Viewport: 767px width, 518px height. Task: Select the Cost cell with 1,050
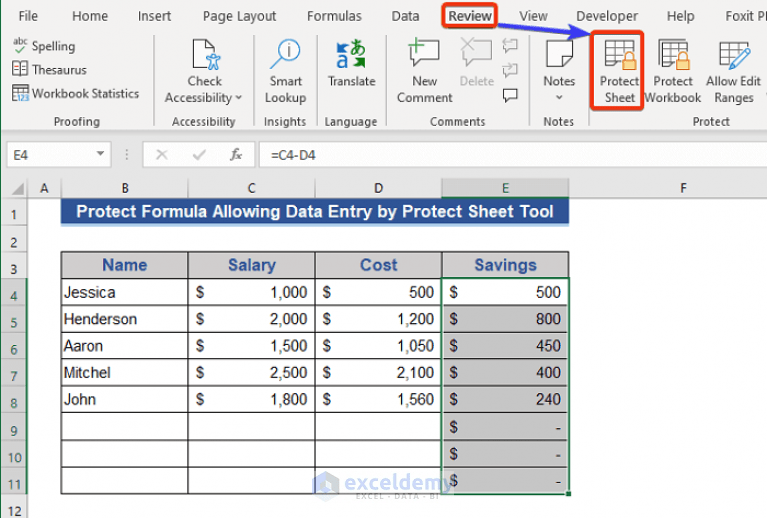point(378,346)
